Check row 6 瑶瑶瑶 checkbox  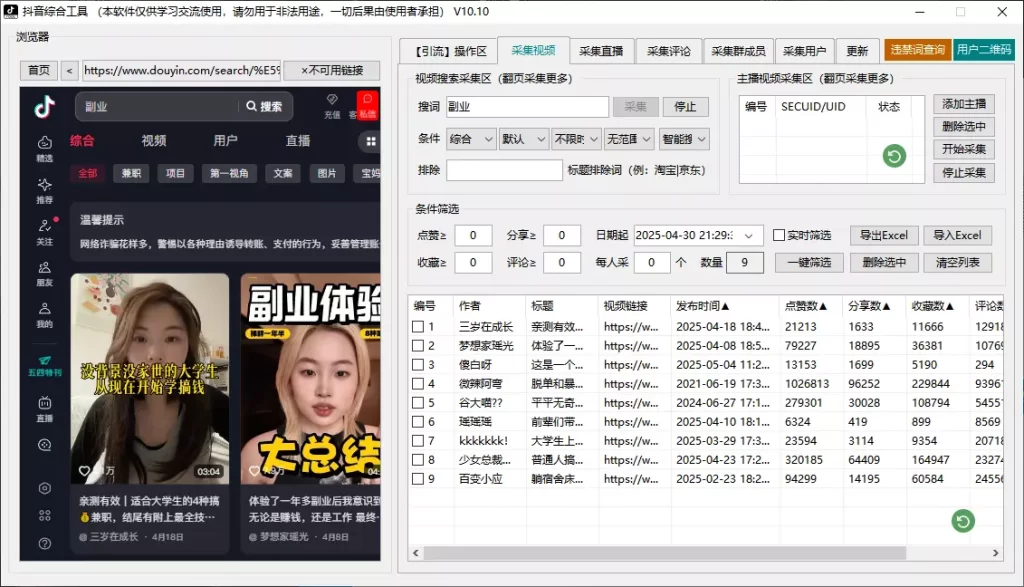(x=418, y=422)
